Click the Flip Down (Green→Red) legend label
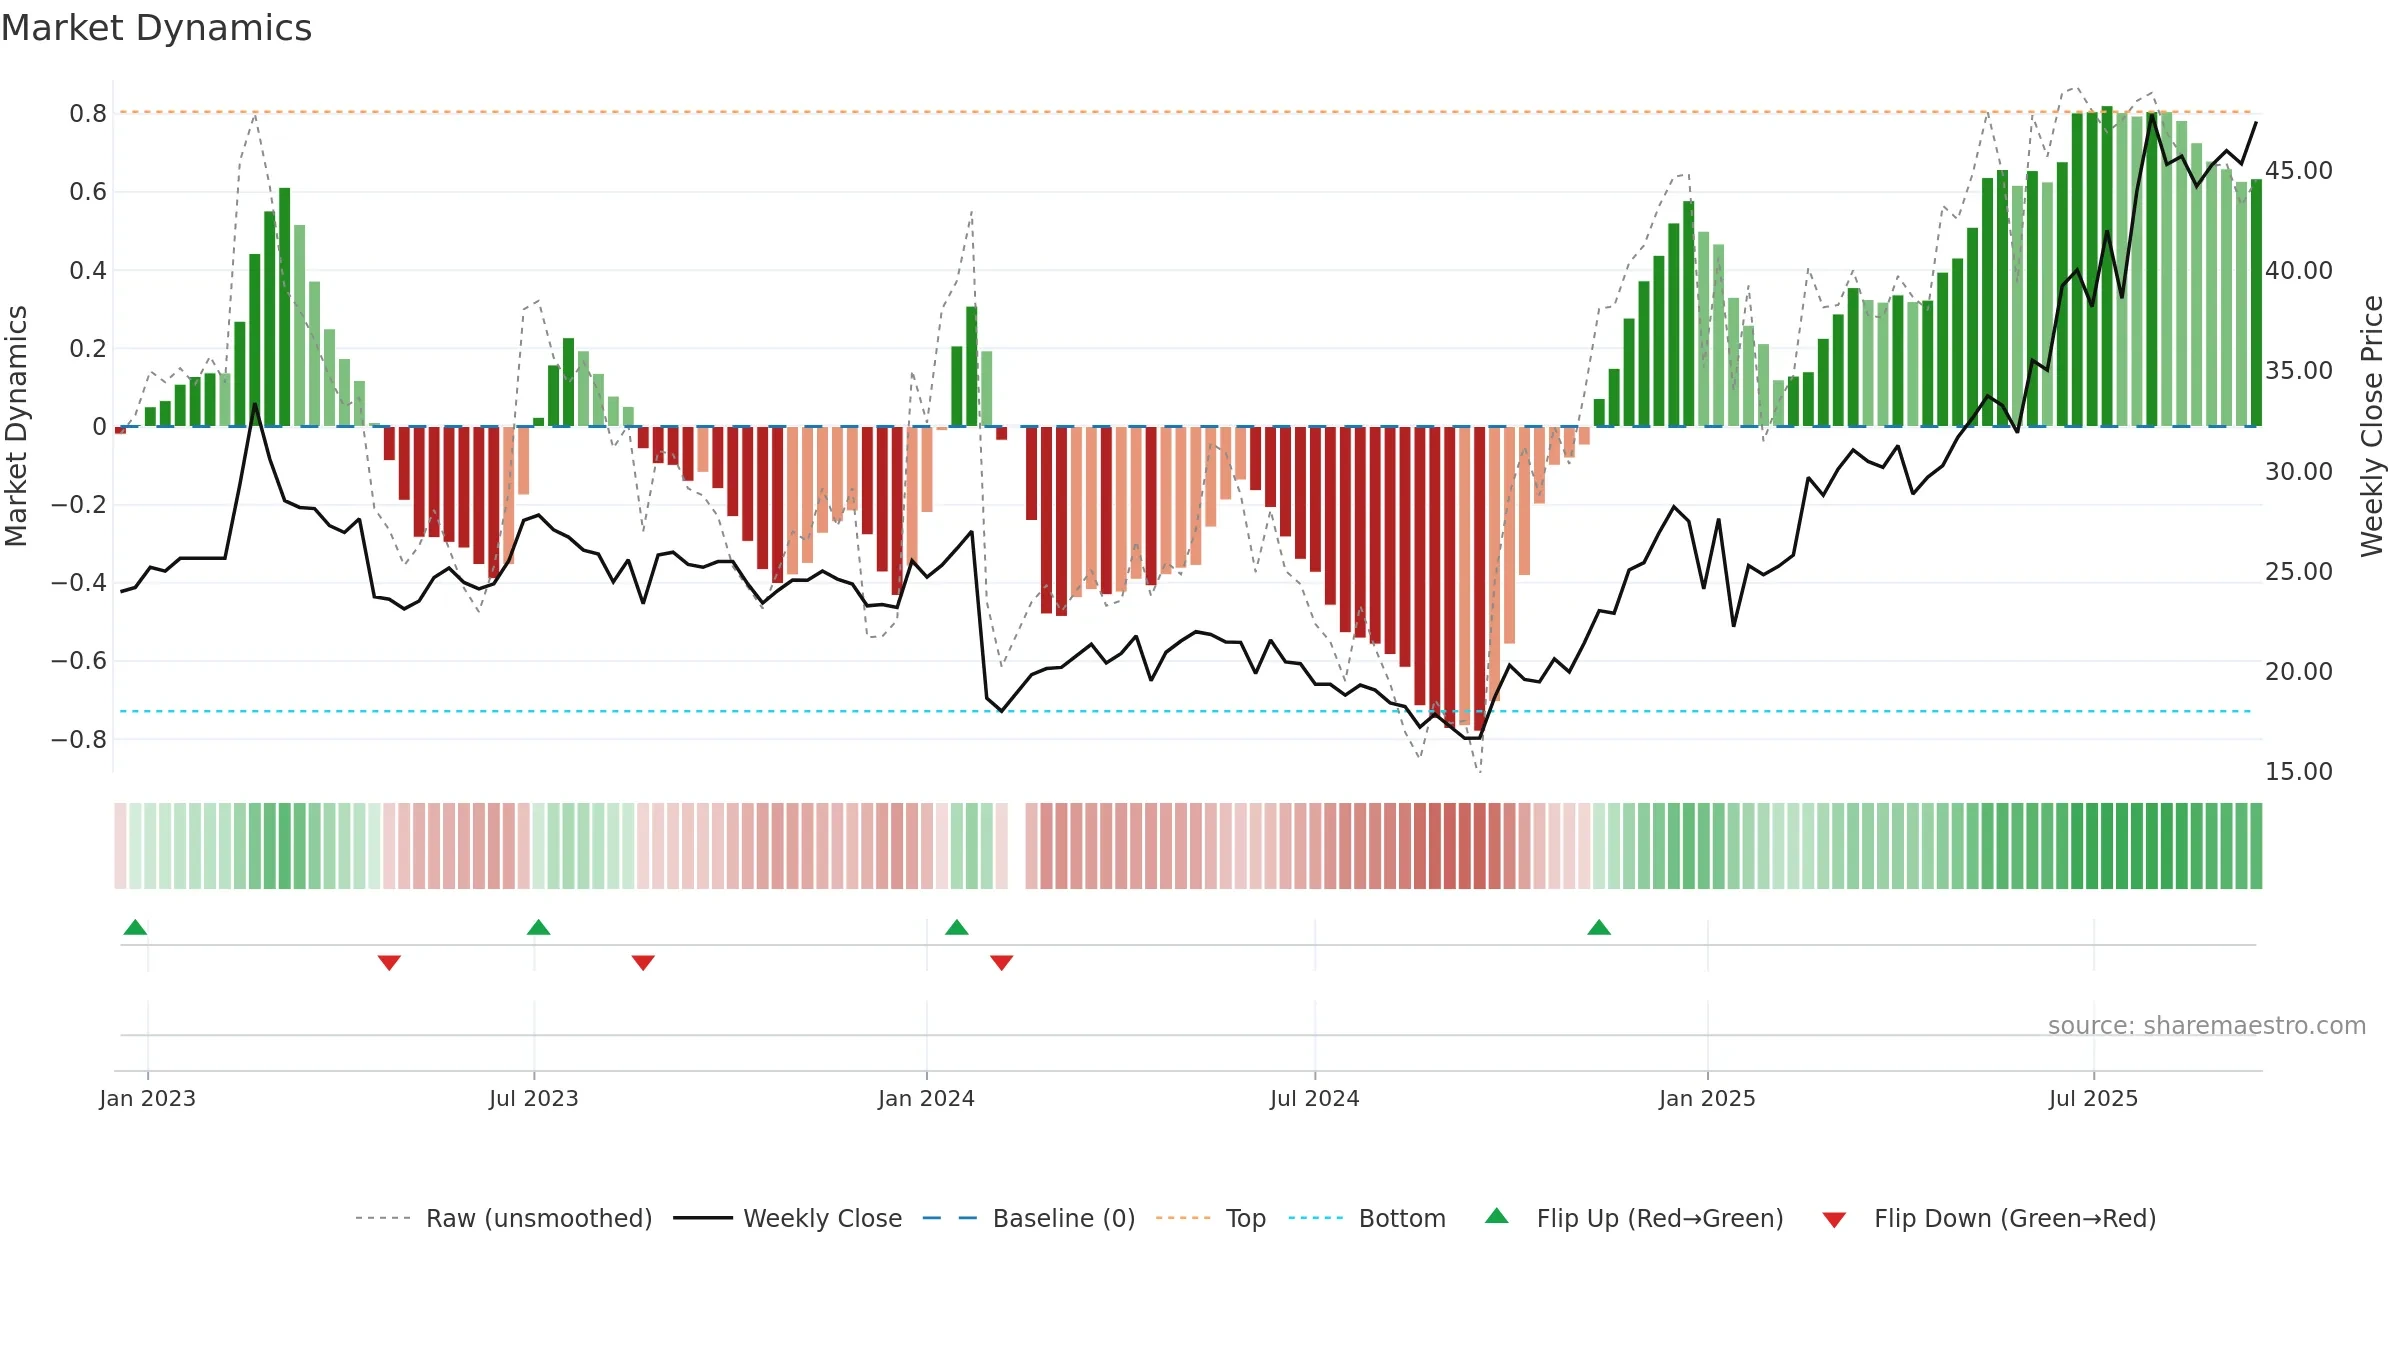Image resolution: width=2400 pixels, height=1350 pixels. click(2015, 1218)
